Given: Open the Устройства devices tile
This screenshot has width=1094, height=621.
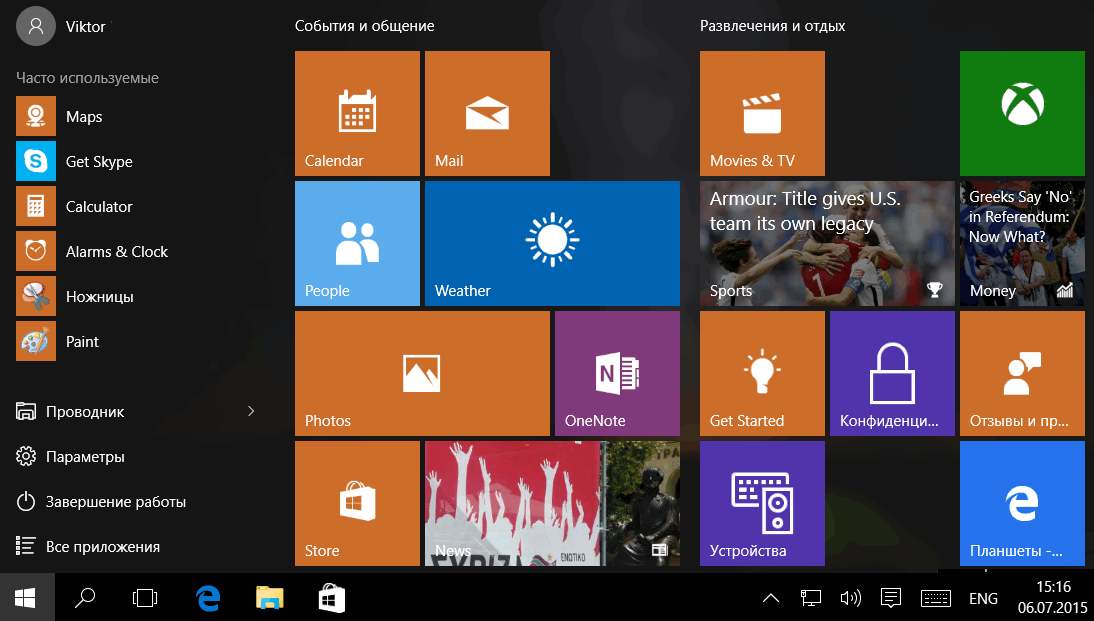Looking at the screenshot, I should [x=762, y=503].
